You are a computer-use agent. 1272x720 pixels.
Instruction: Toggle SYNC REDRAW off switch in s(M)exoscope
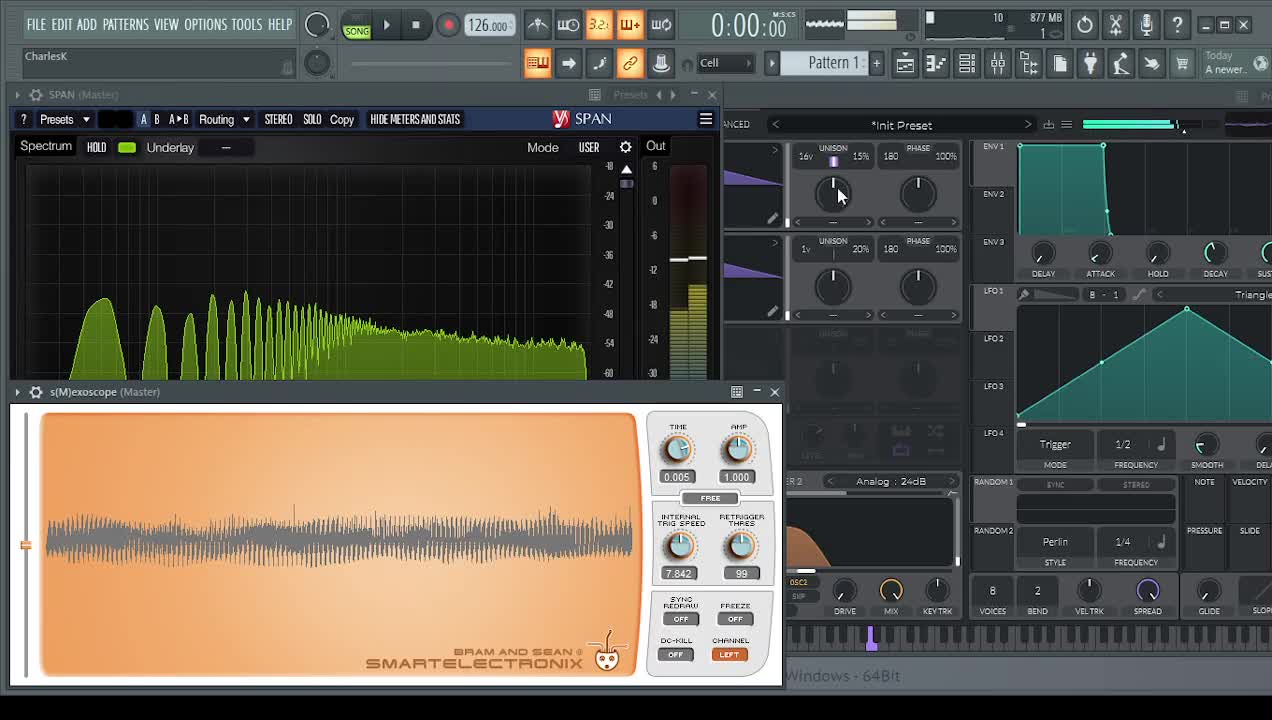(681, 619)
